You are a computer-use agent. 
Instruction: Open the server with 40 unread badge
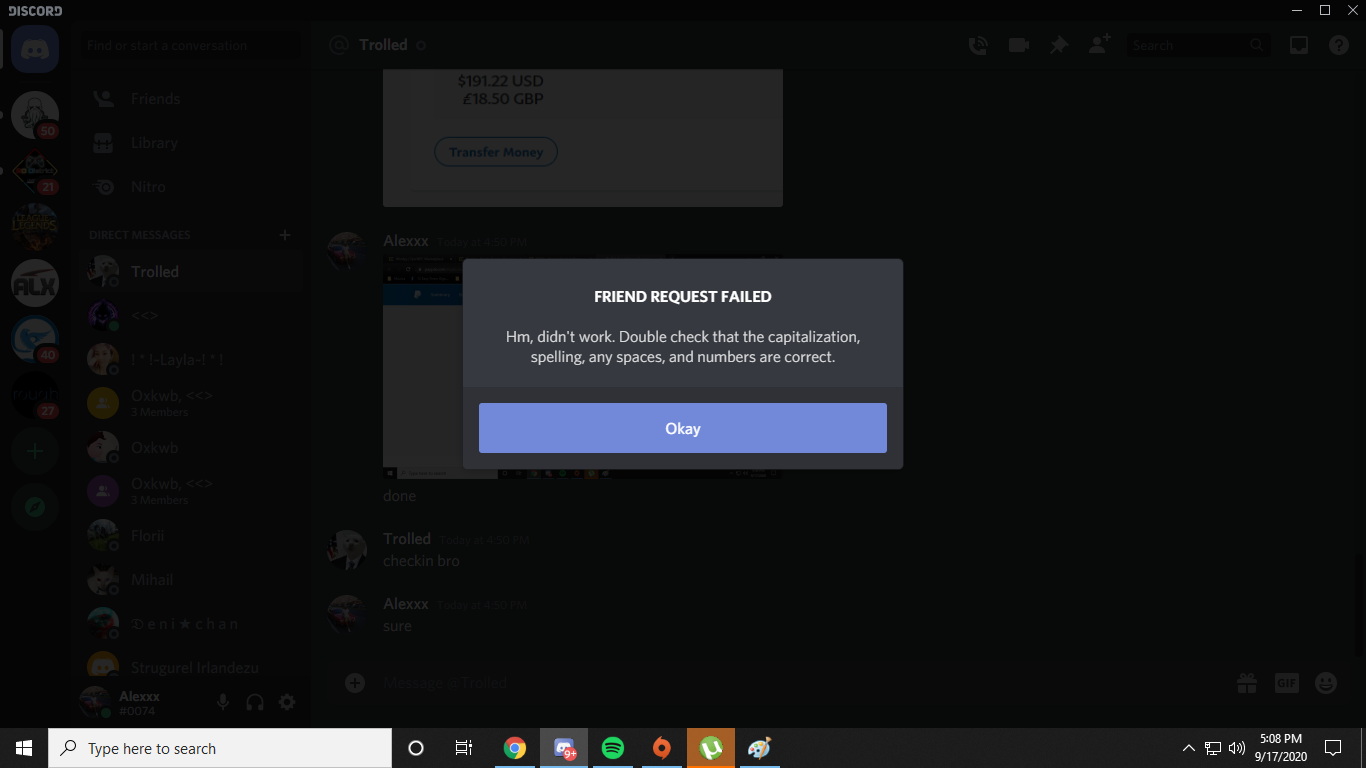(x=35, y=339)
